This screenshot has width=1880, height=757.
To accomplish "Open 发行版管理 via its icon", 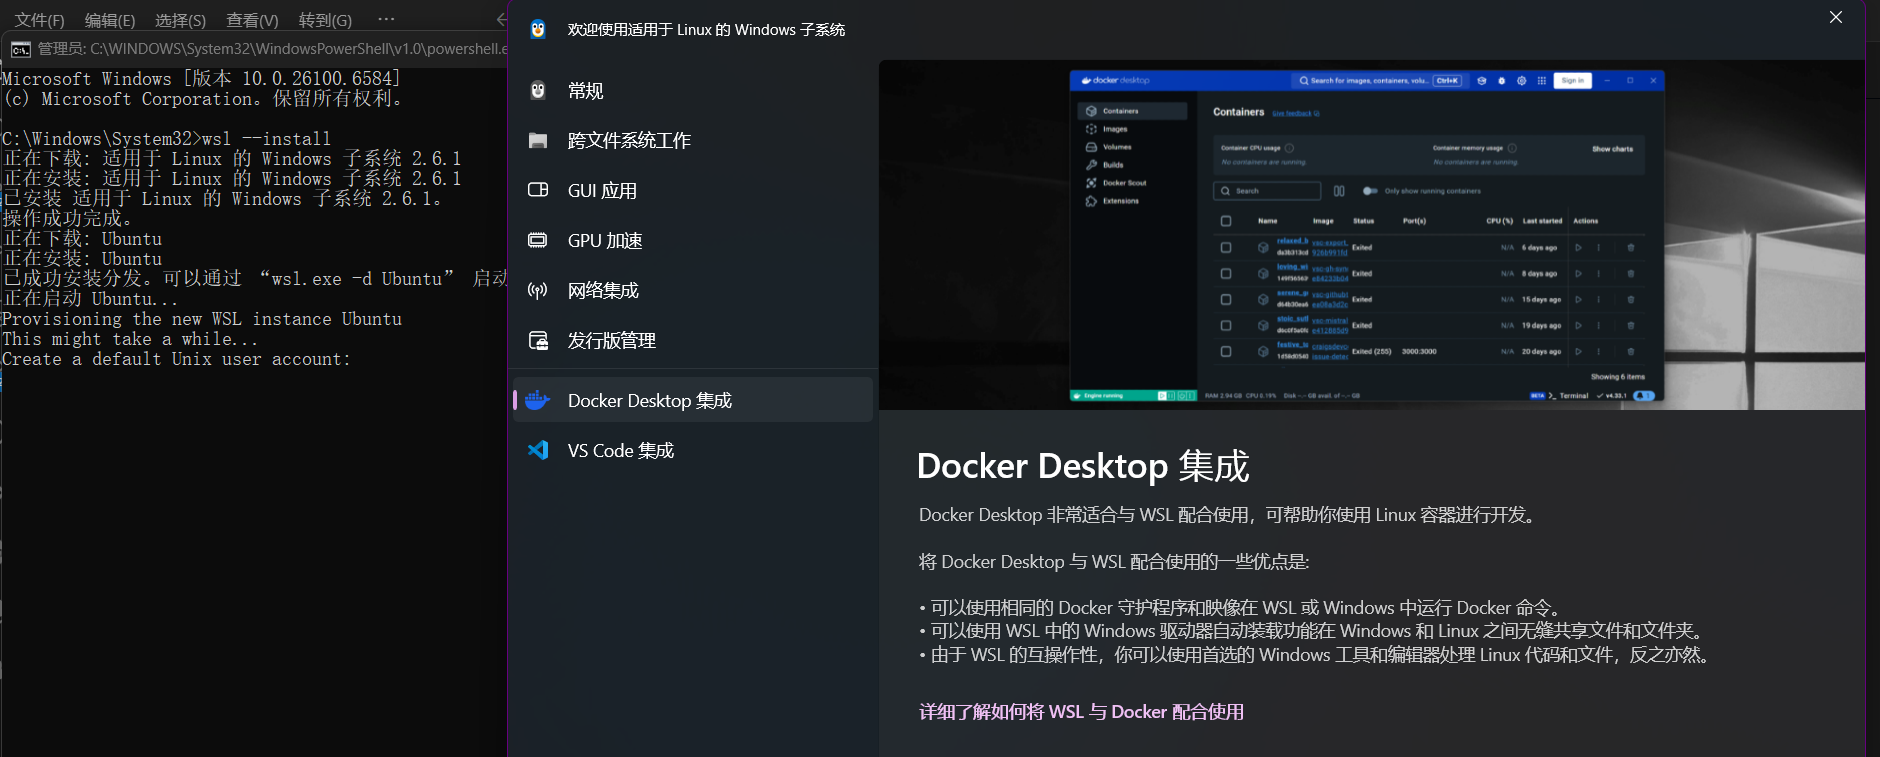I will 538,341.
